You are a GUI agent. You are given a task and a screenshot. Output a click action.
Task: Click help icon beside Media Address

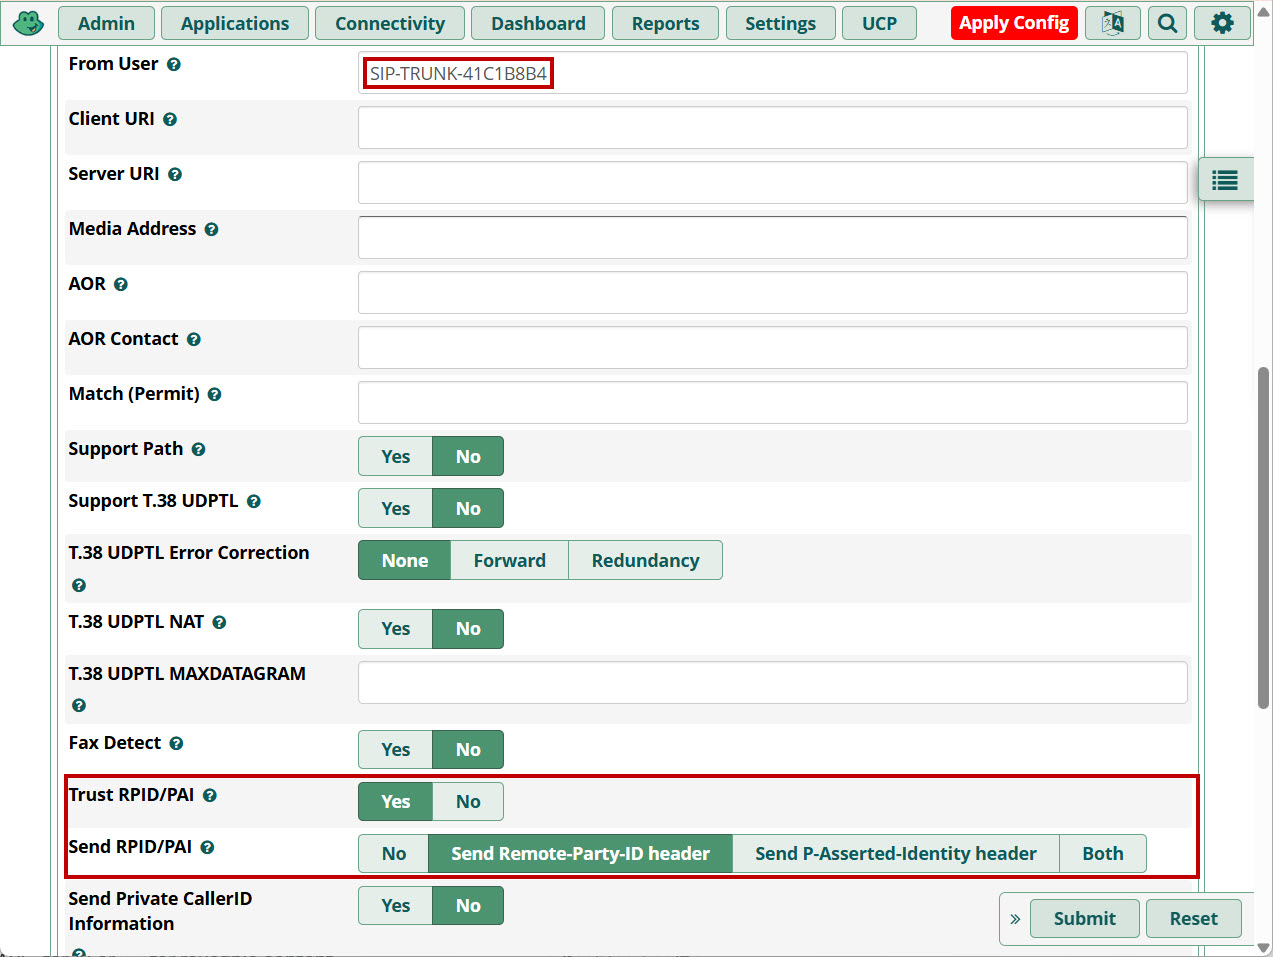click(211, 230)
